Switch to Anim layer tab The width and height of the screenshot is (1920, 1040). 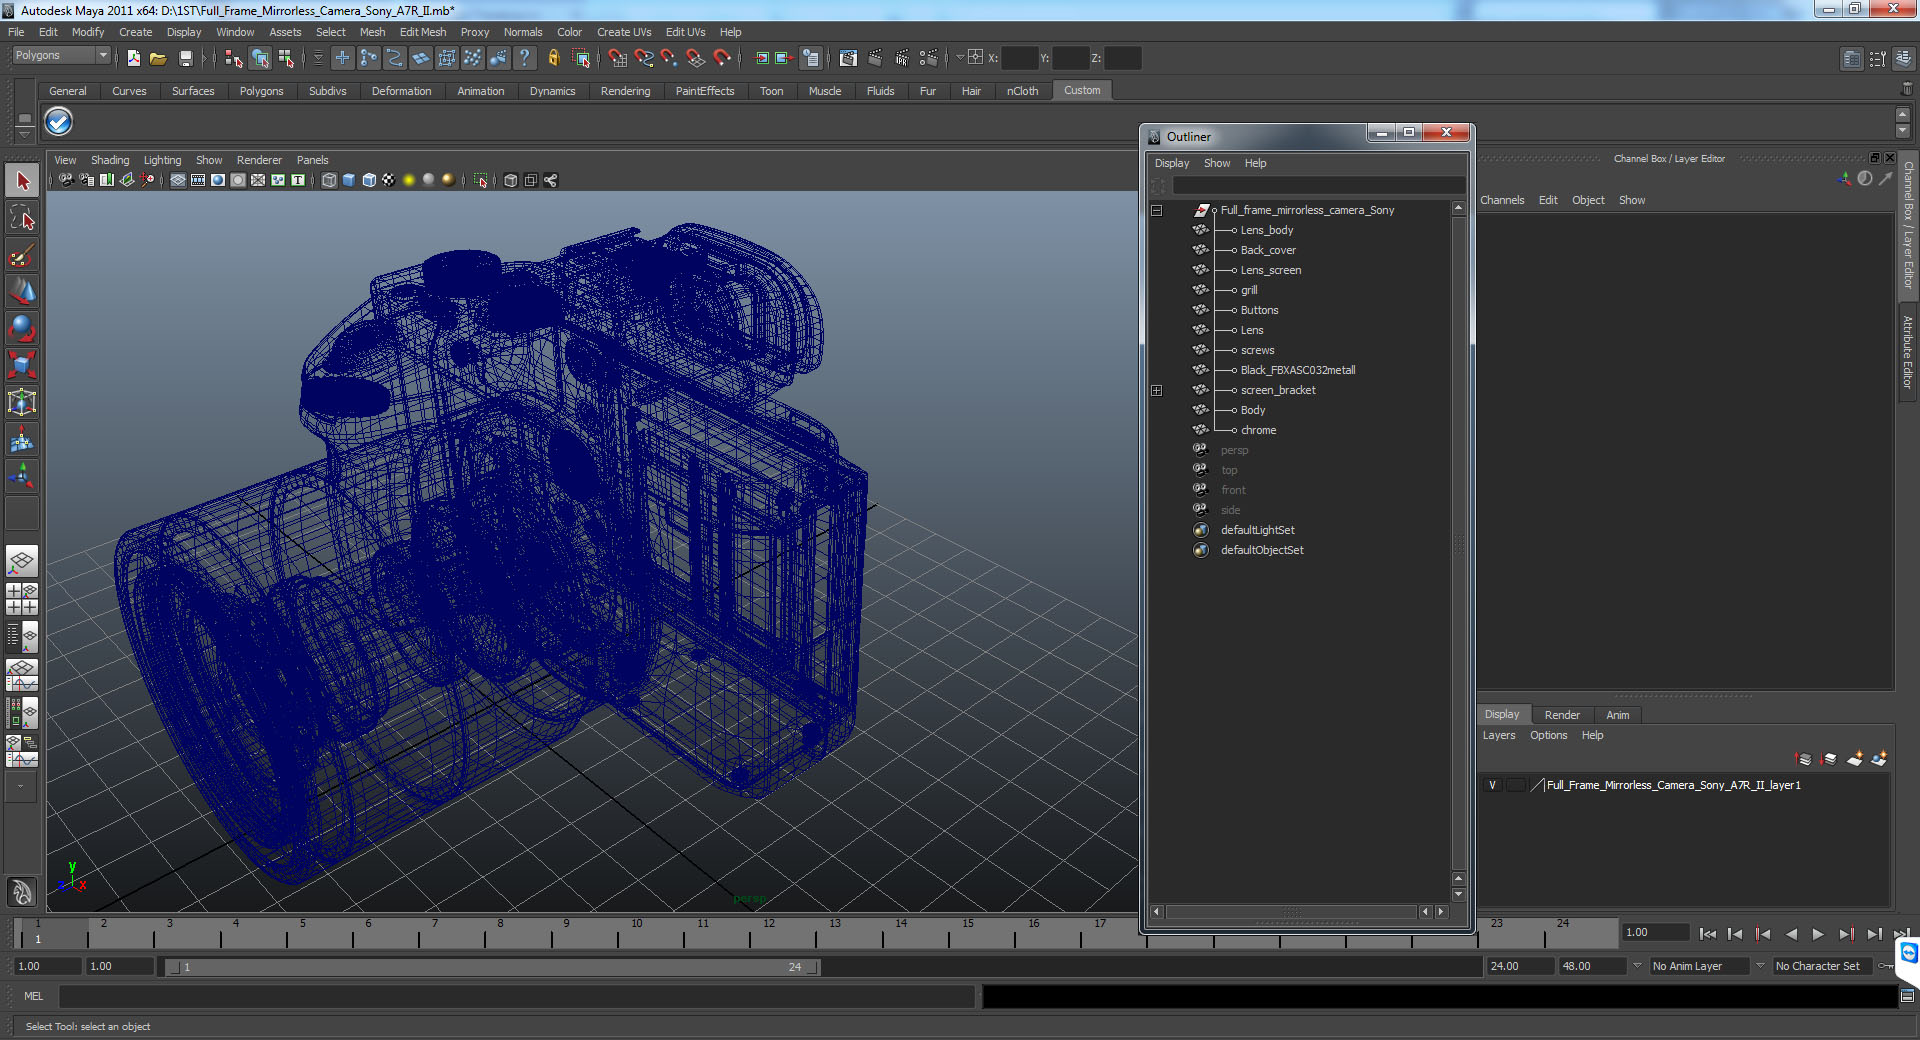(1617, 715)
